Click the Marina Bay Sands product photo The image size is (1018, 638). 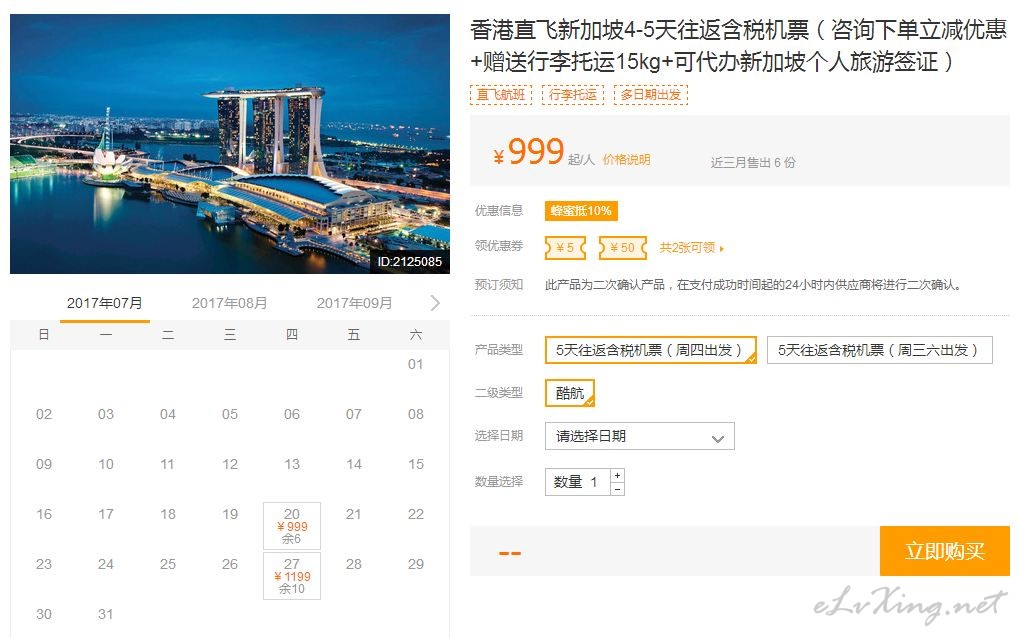pos(230,143)
